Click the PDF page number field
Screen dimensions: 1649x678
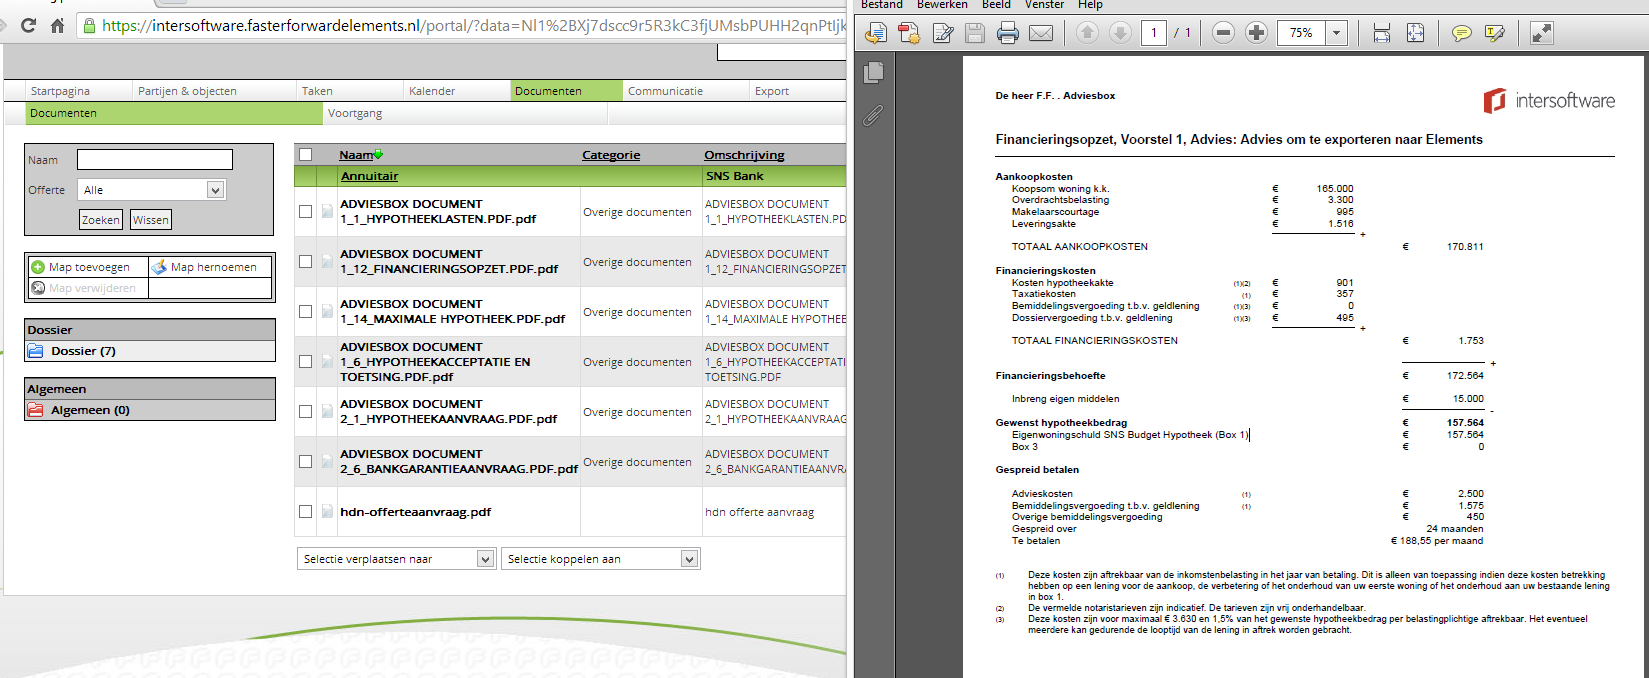click(1153, 33)
